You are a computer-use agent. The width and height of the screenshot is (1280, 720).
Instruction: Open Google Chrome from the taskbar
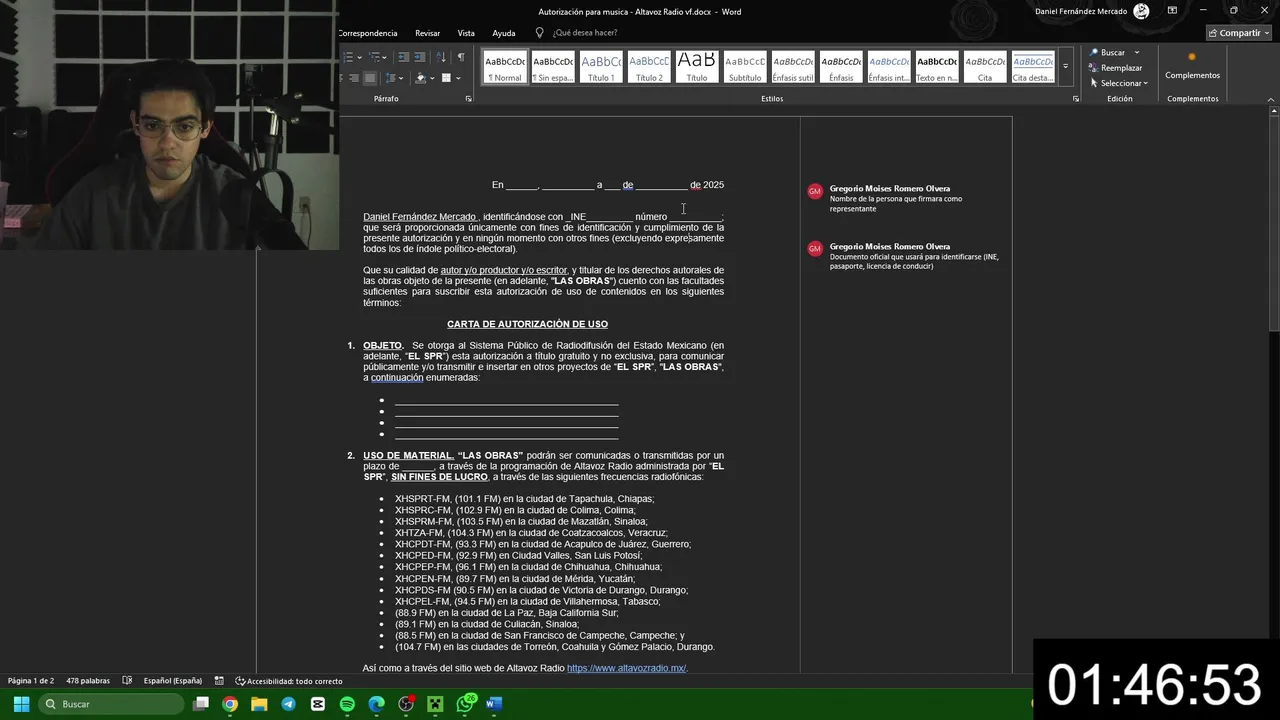(230, 704)
